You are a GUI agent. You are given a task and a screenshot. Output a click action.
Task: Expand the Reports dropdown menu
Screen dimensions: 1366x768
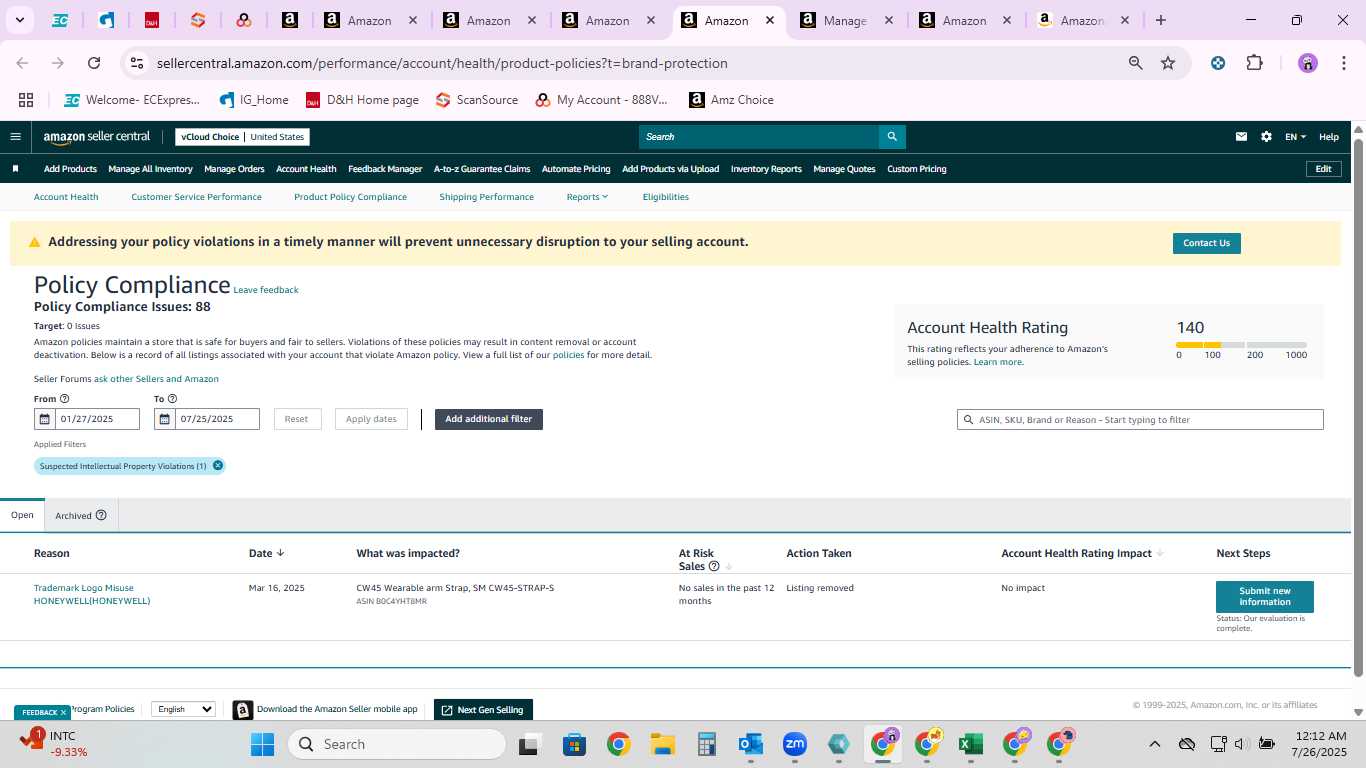click(x=587, y=197)
